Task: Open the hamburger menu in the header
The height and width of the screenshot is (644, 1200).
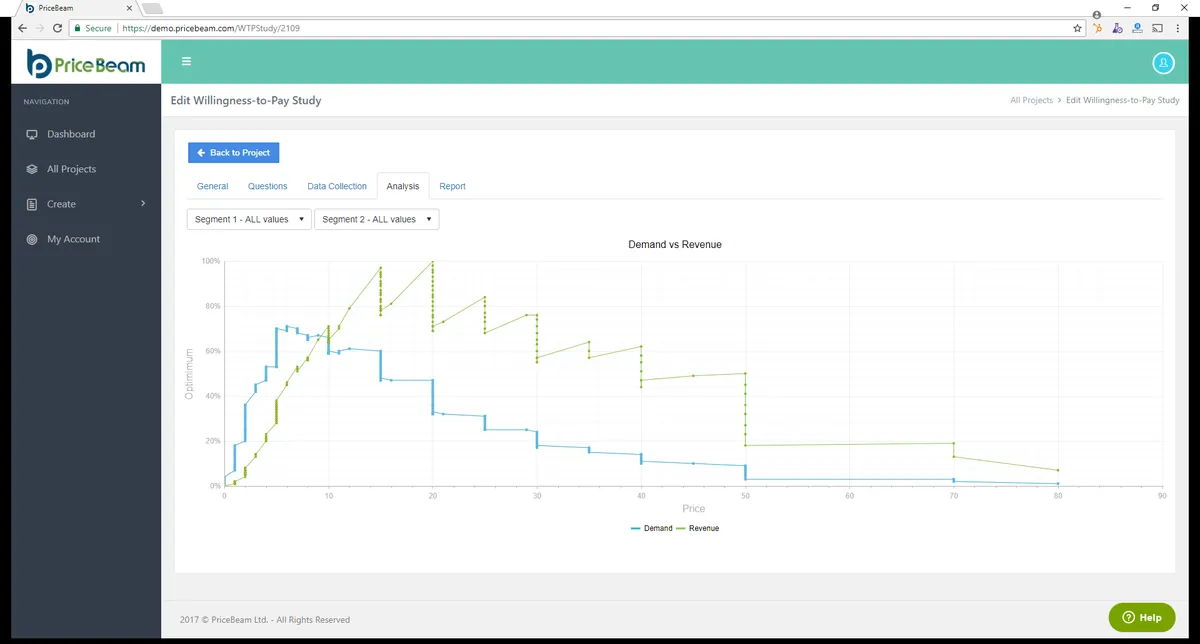Action: [186, 62]
